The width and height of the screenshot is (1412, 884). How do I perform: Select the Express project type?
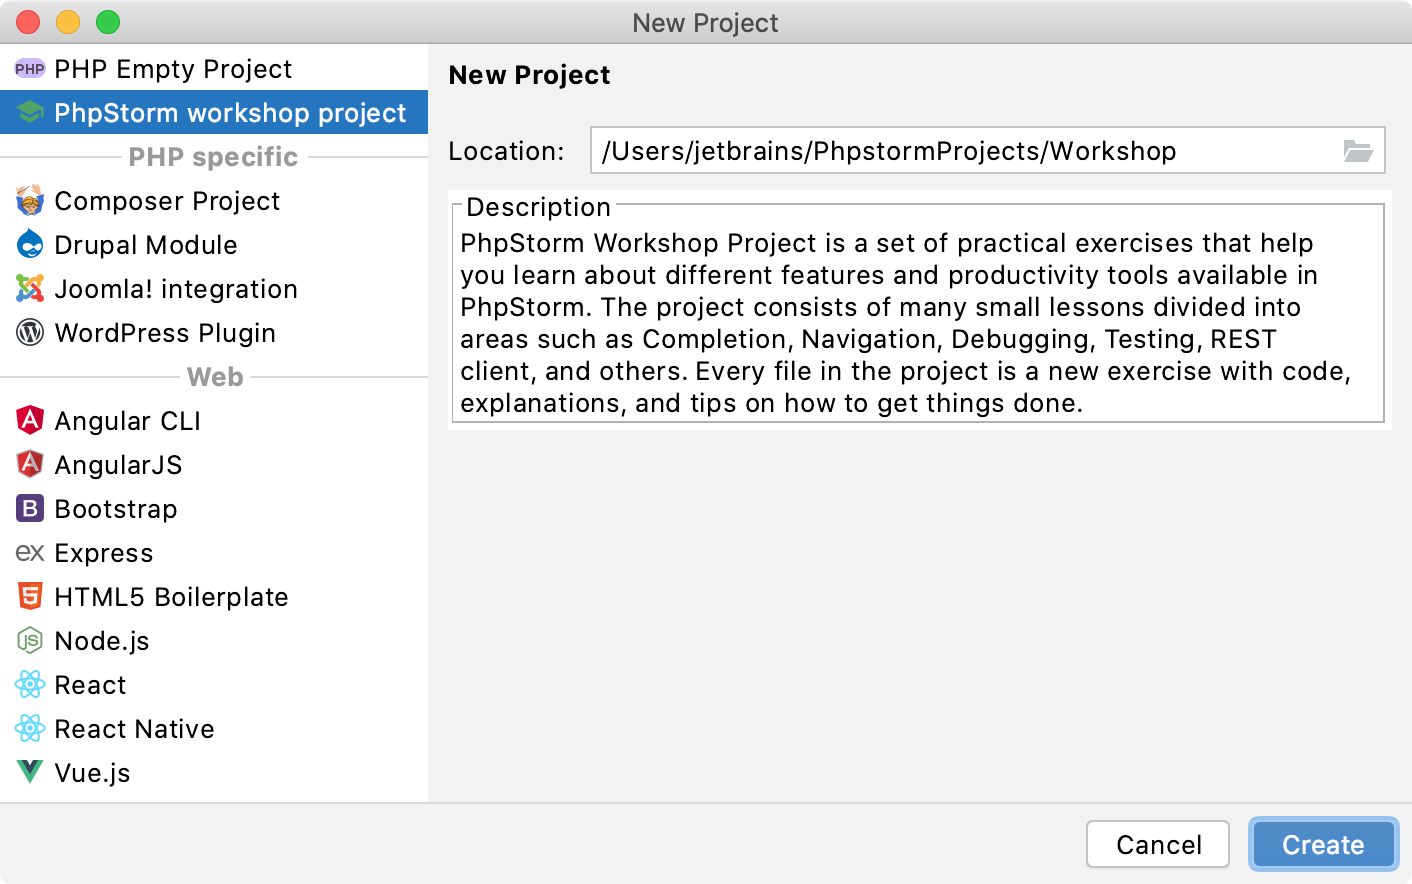pyautogui.click(x=103, y=552)
